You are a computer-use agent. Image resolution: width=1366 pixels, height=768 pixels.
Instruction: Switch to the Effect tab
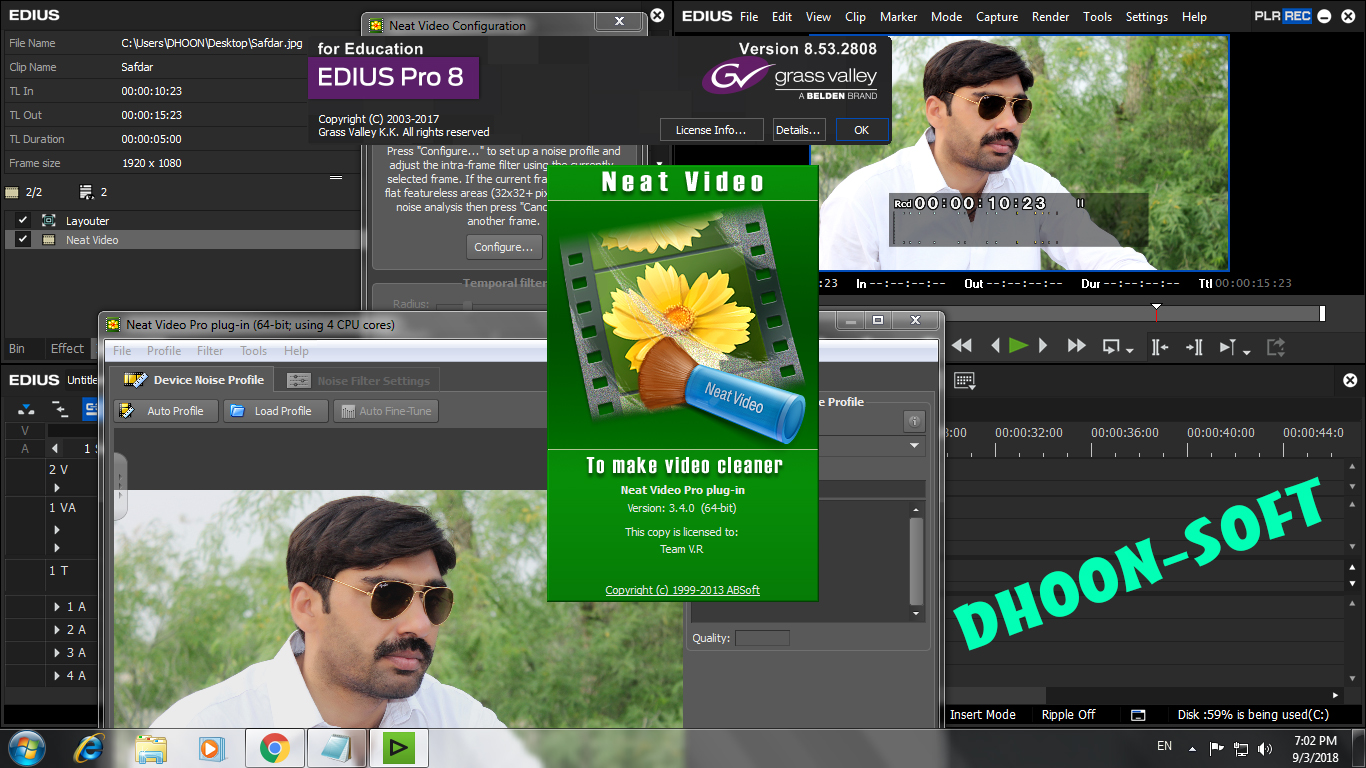(67, 349)
